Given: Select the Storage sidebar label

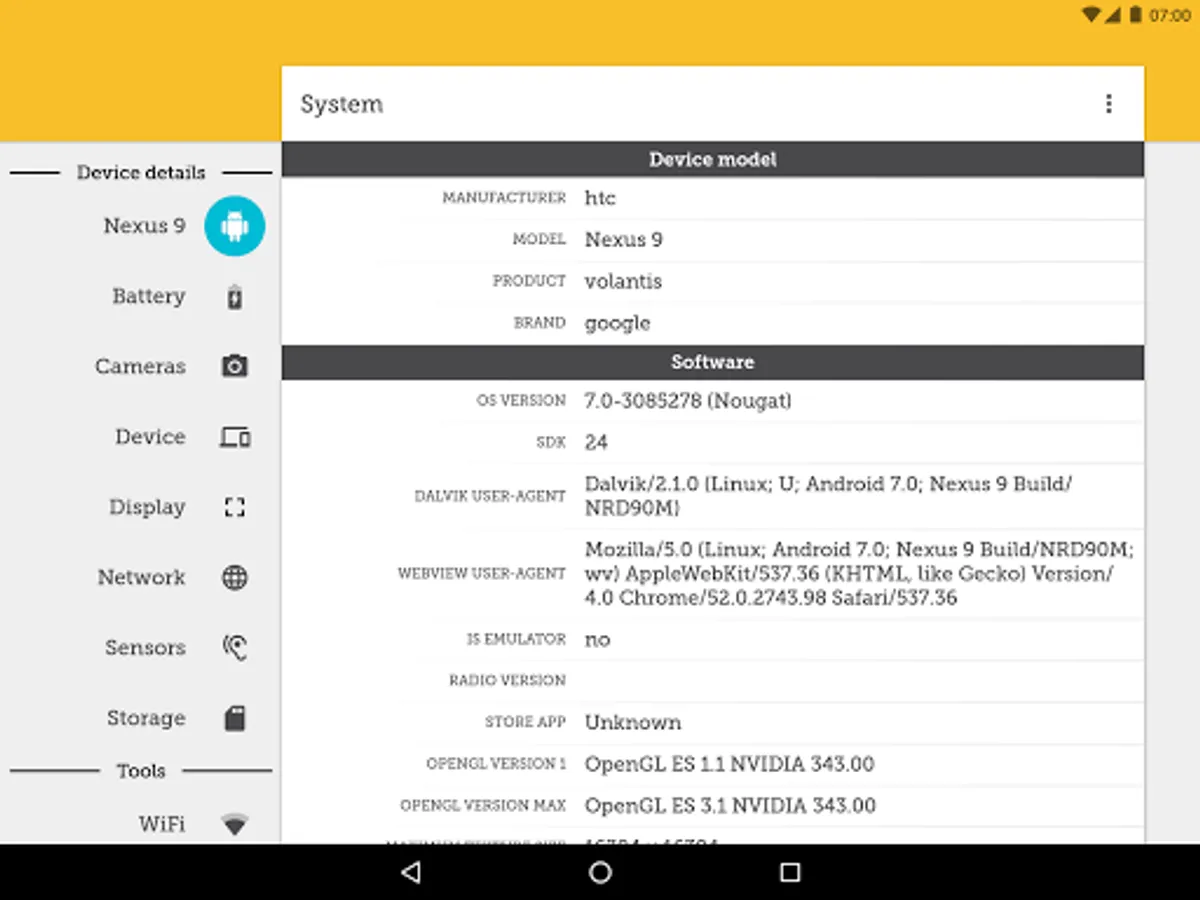Looking at the screenshot, I should point(146,718).
